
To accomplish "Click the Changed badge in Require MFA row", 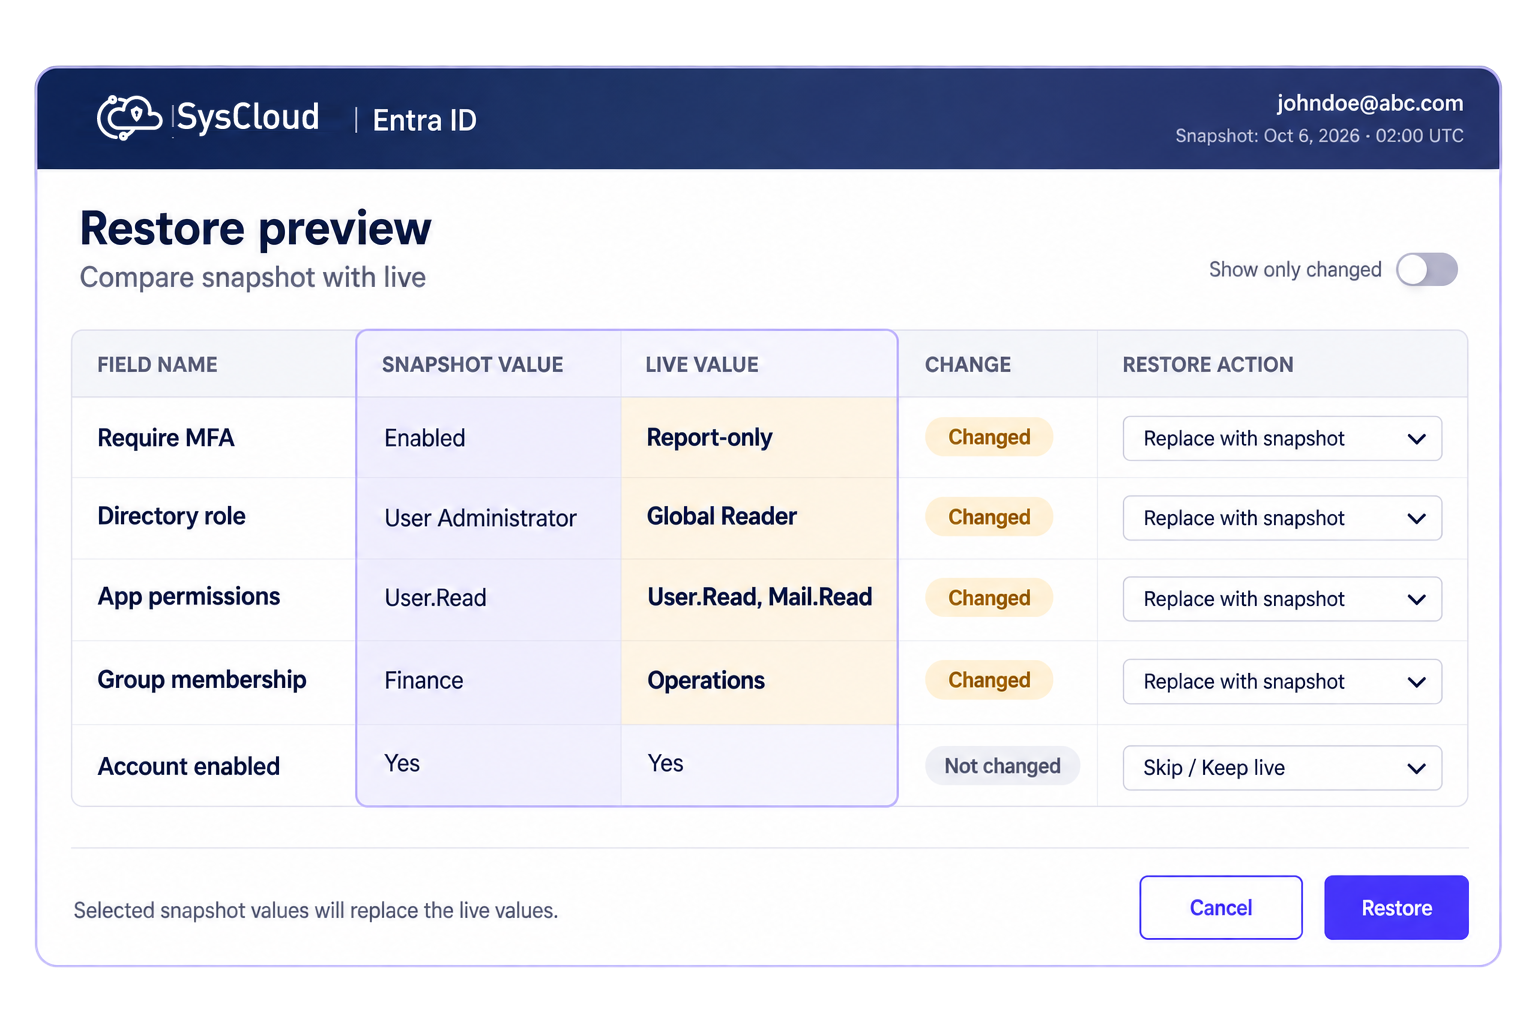I will [x=989, y=437].
